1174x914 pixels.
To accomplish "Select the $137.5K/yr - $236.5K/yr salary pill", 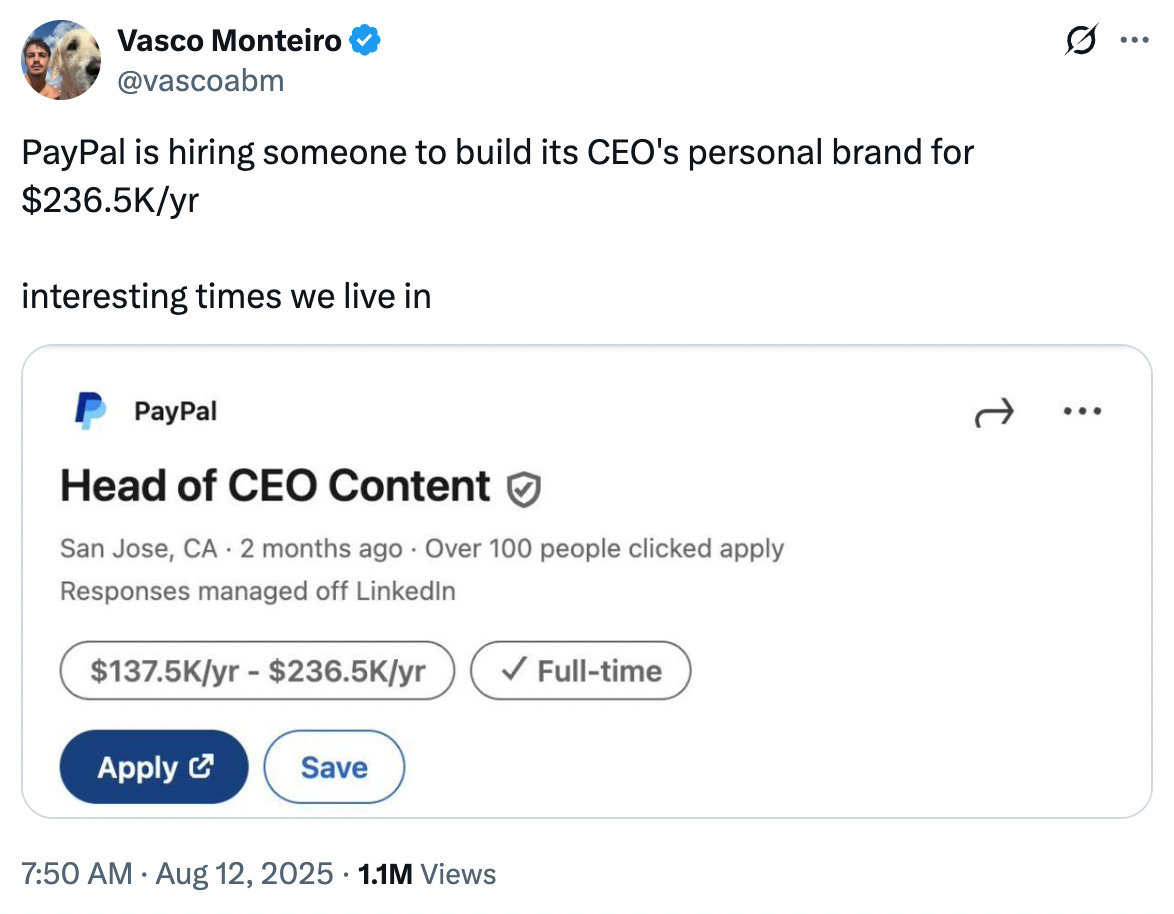I will 258,670.
